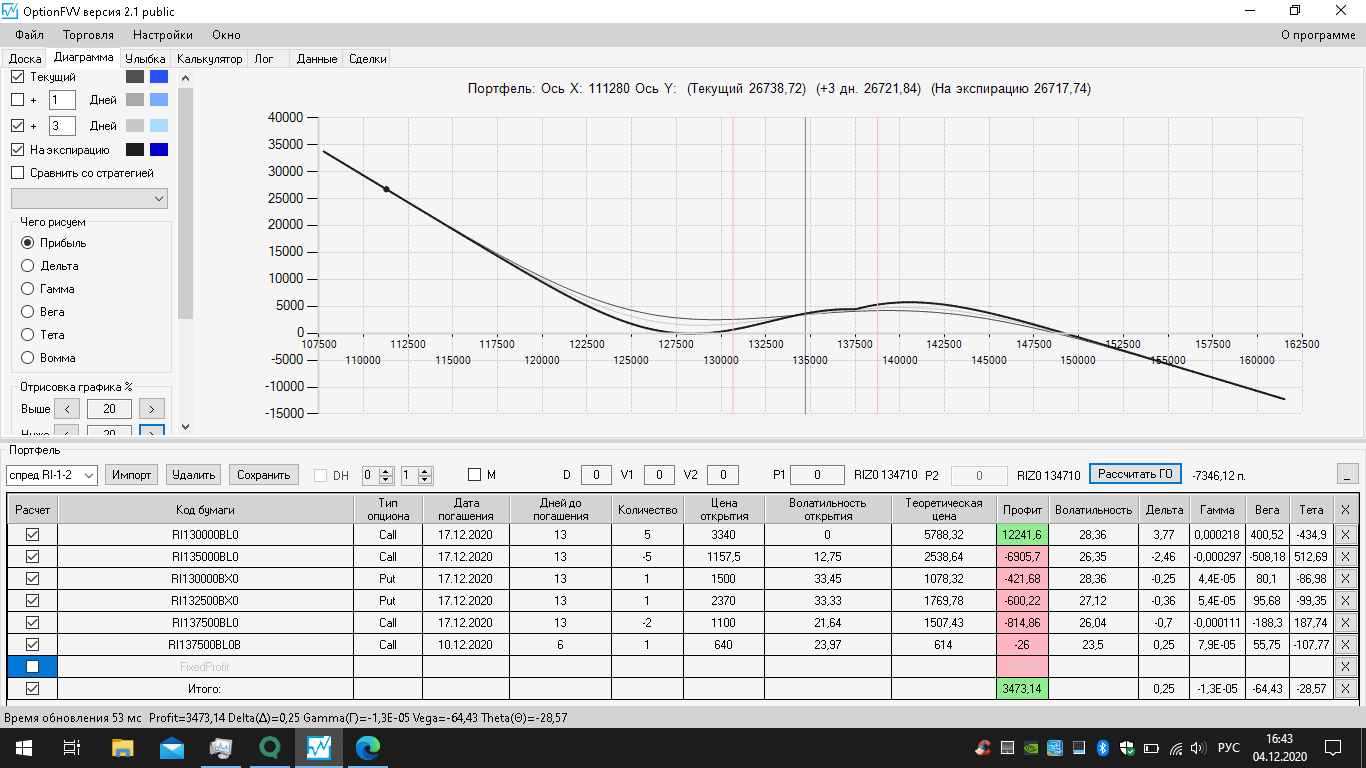
Task: Click the spinner showing 1 beside DH
Action: click(417, 475)
